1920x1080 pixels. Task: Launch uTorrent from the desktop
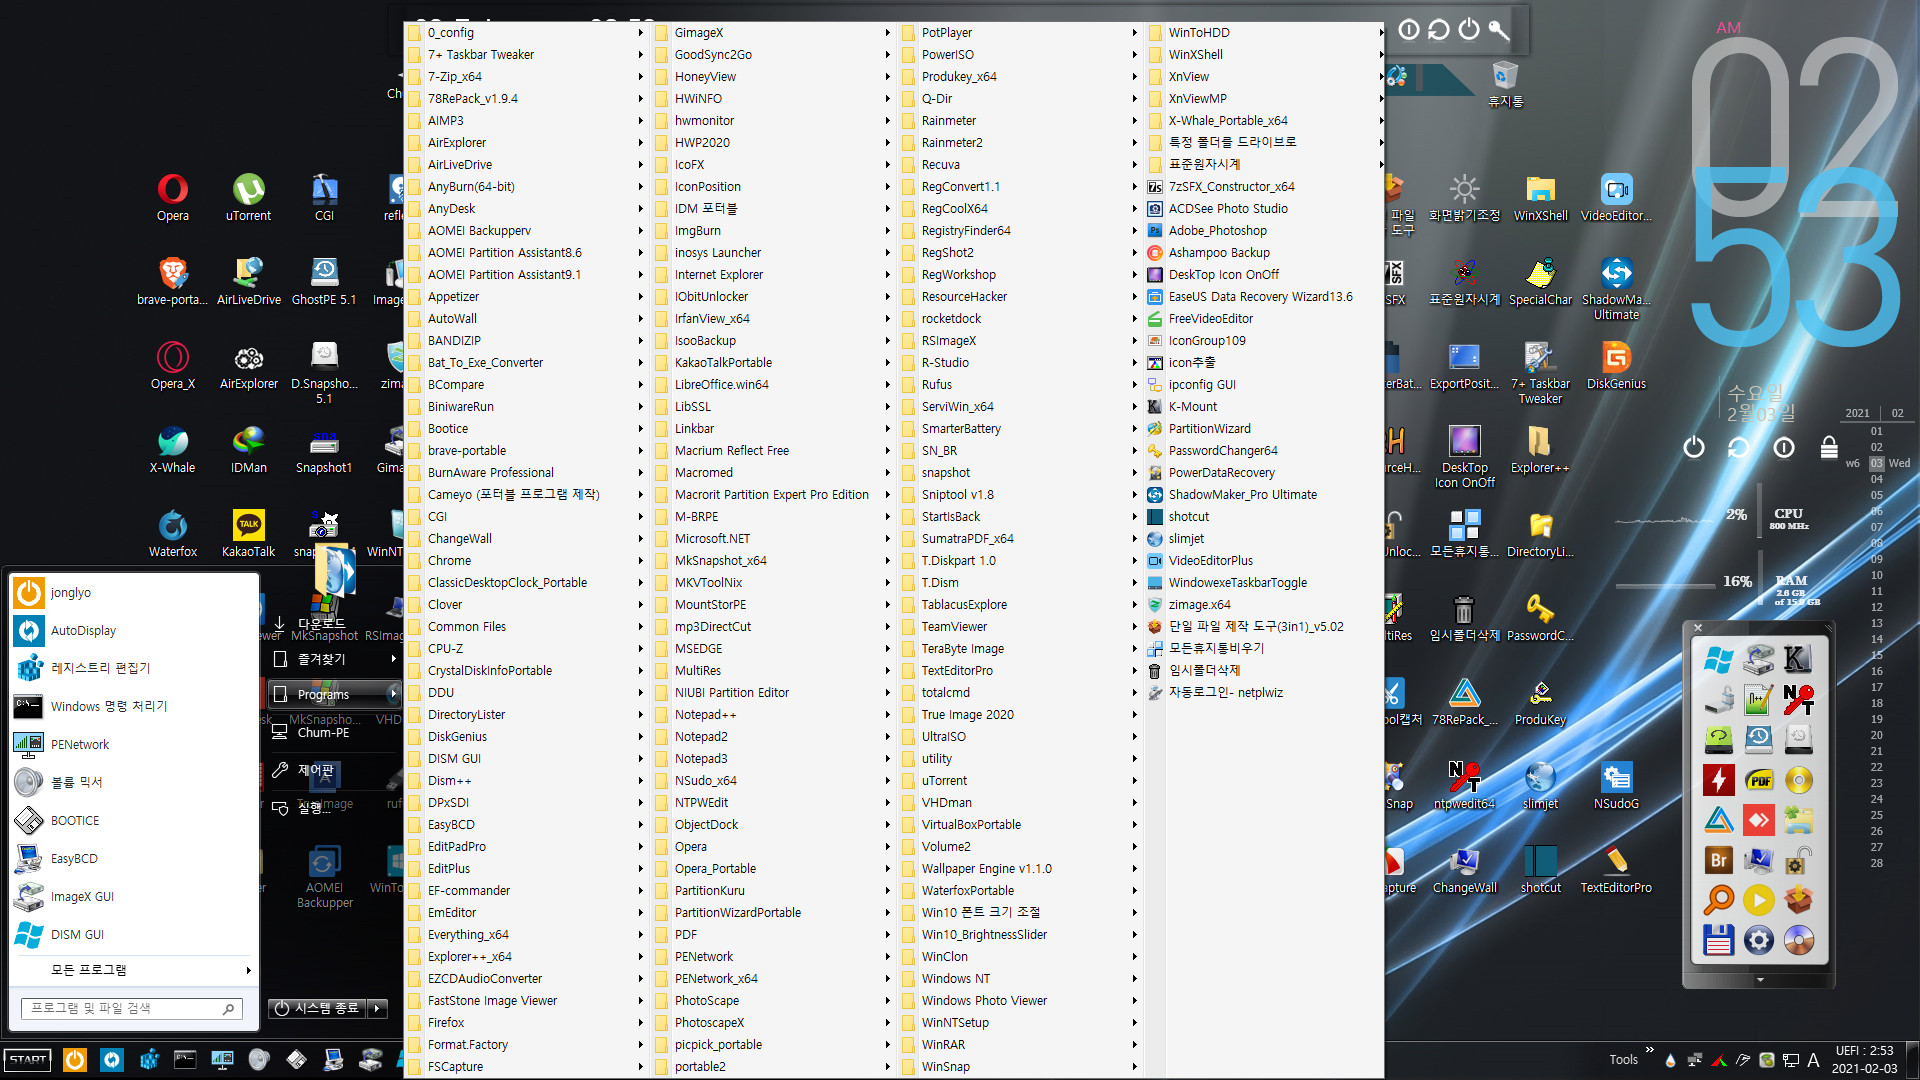click(x=248, y=197)
